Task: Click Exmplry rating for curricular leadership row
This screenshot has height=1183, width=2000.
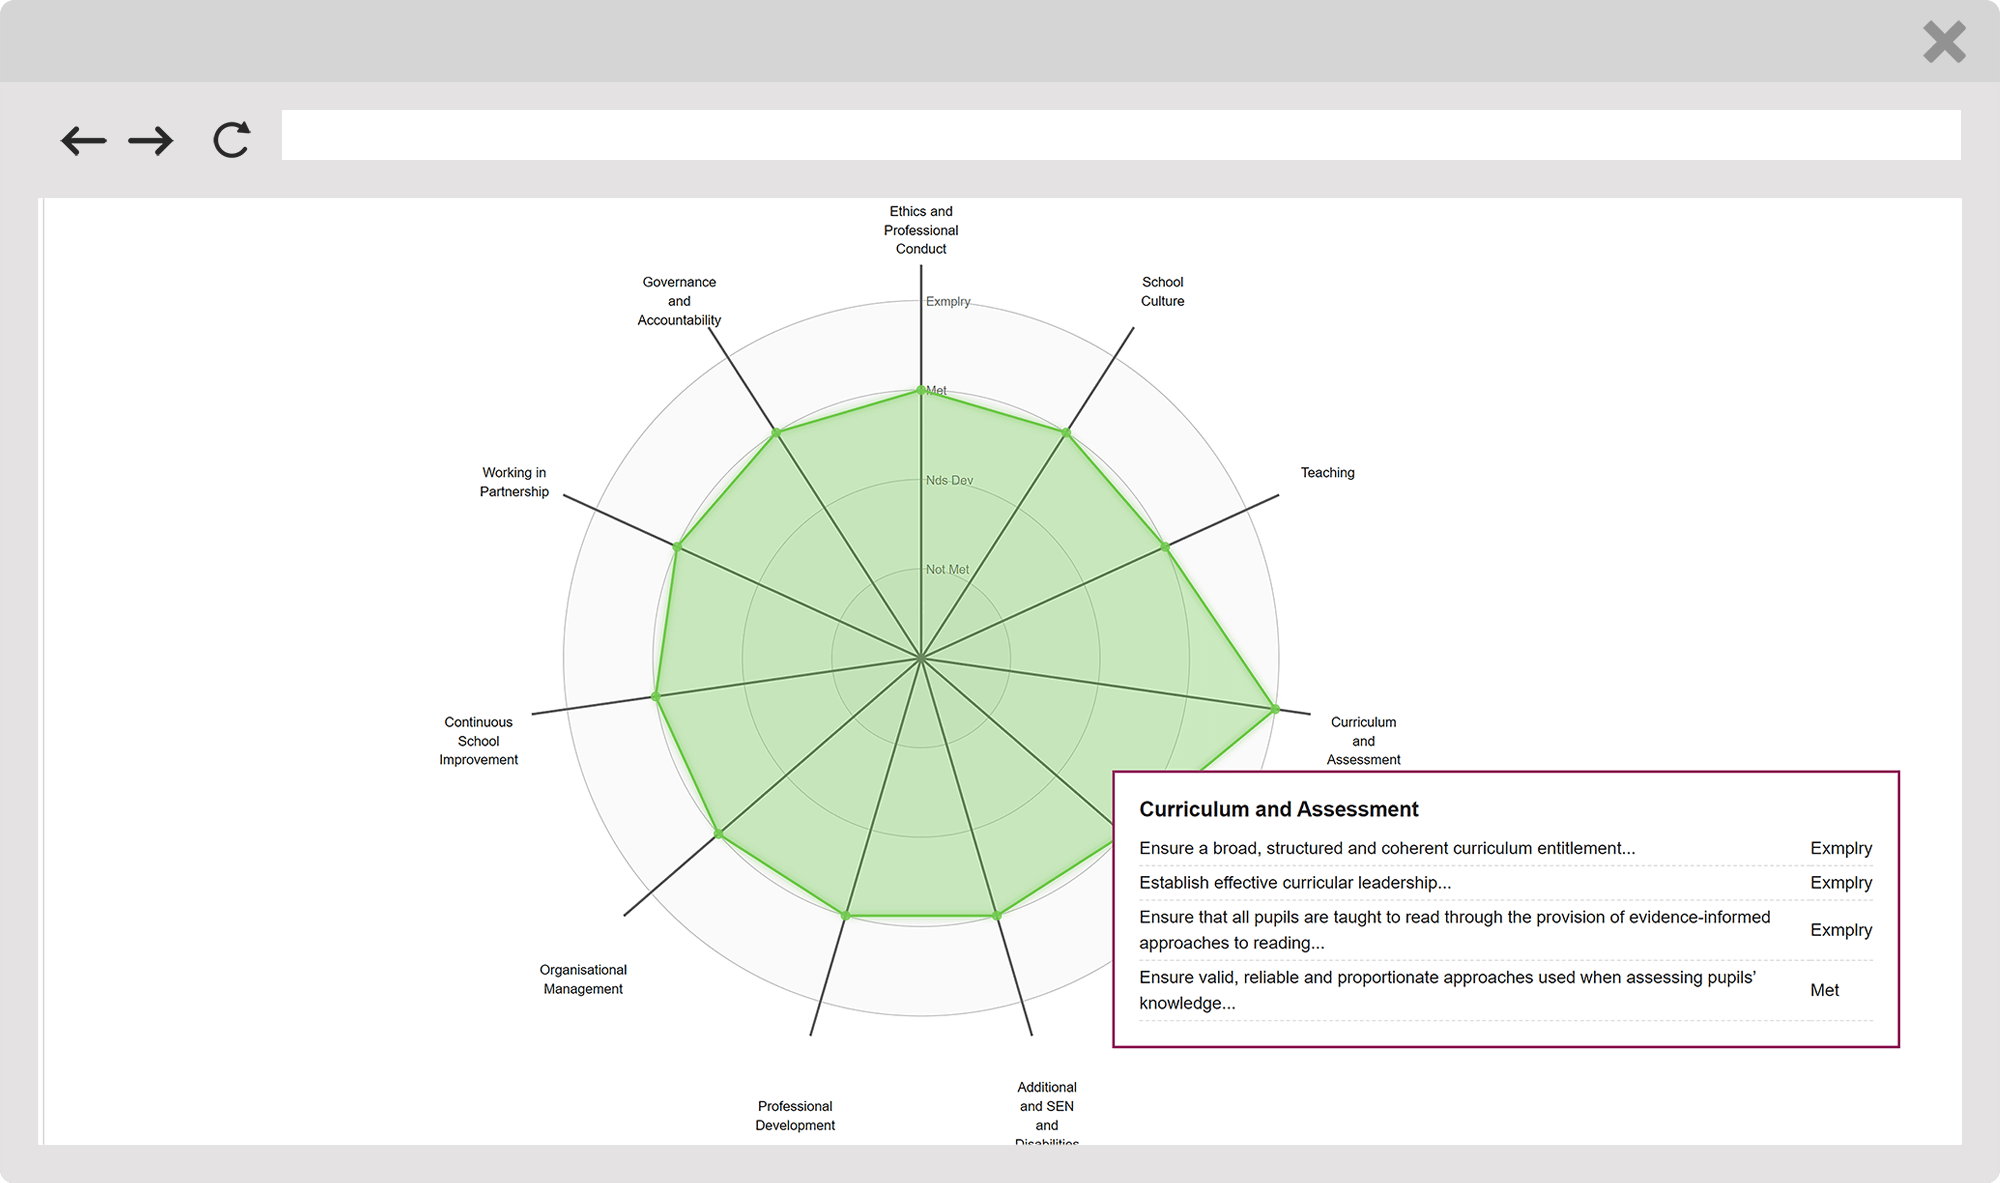Action: pos(1841,882)
